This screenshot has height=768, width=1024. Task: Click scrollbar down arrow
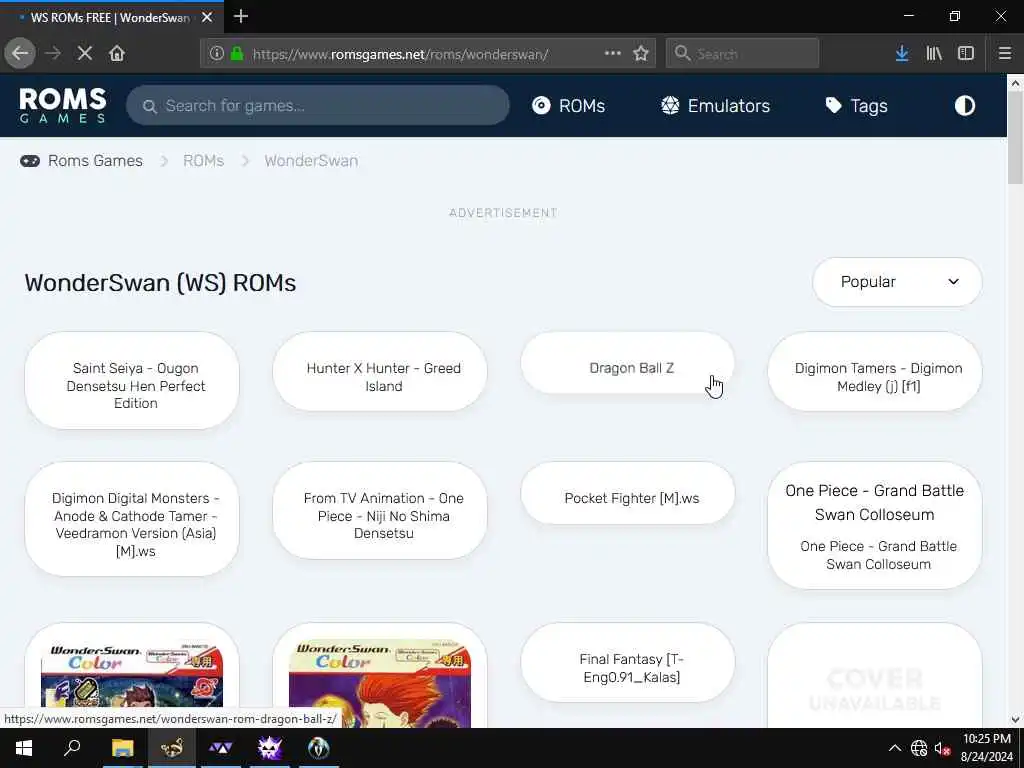pyautogui.click(x=1015, y=720)
